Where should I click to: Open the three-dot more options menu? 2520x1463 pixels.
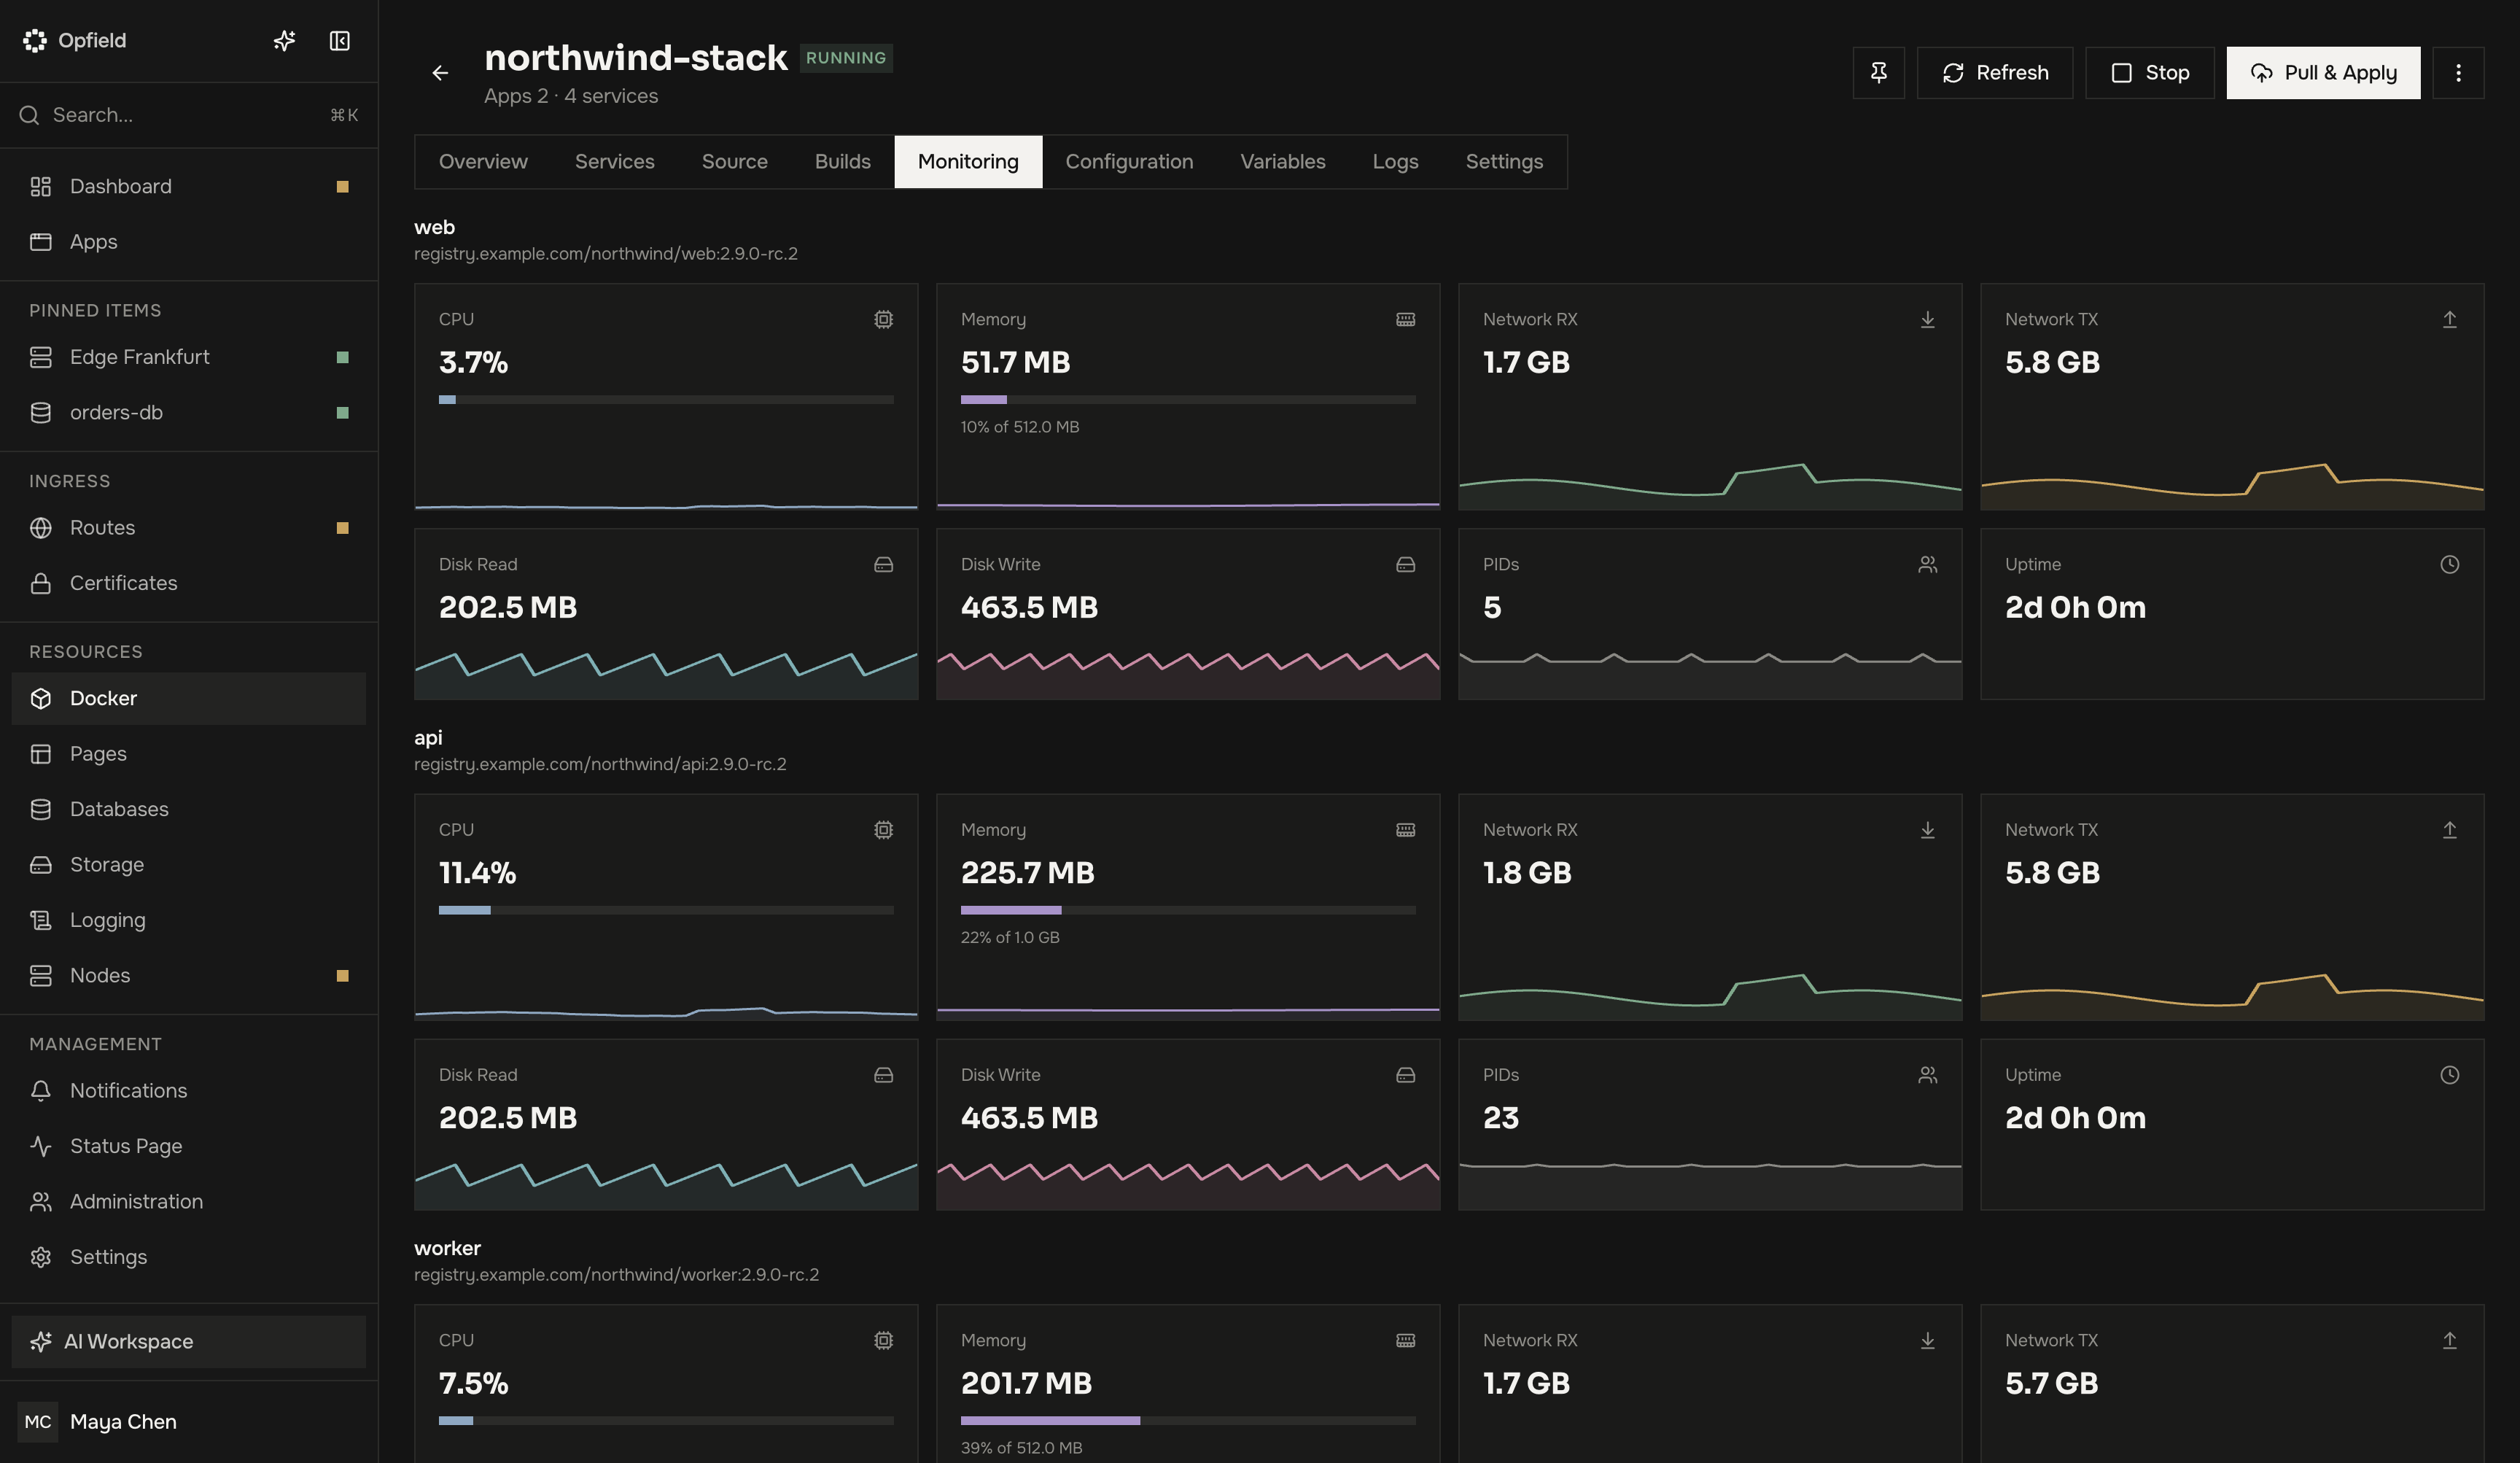pos(2458,73)
